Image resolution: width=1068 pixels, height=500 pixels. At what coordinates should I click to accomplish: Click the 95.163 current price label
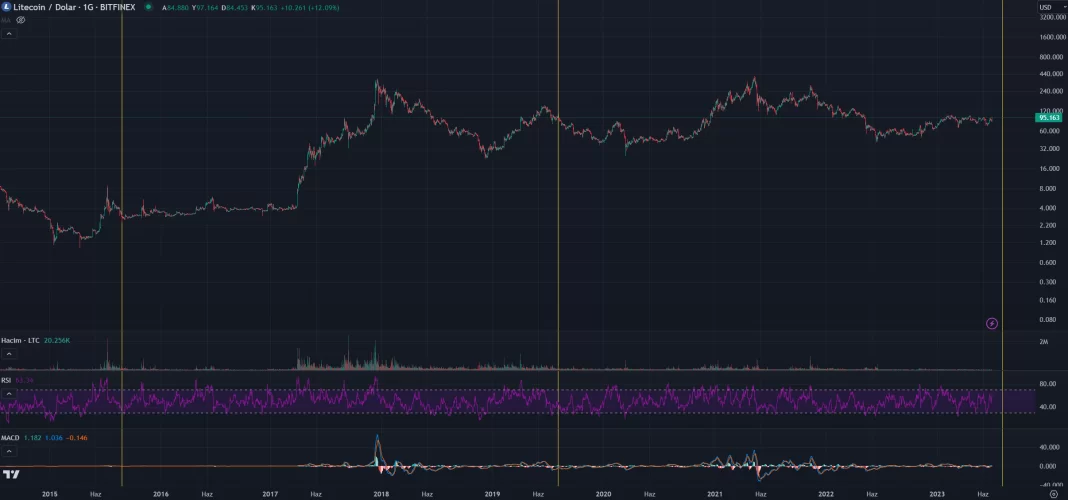click(x=1049, y=118)
